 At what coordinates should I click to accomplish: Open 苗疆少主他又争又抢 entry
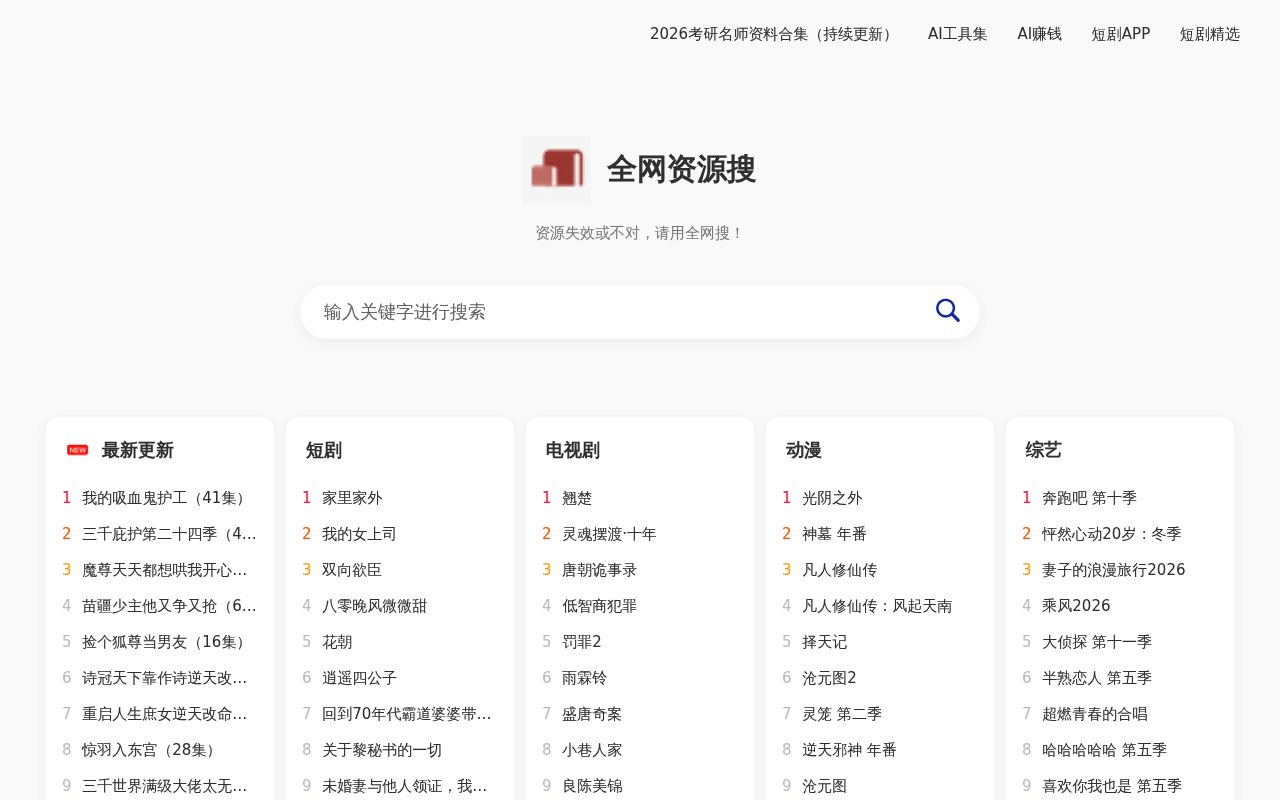pyautogui.click(x=170, y=606)
